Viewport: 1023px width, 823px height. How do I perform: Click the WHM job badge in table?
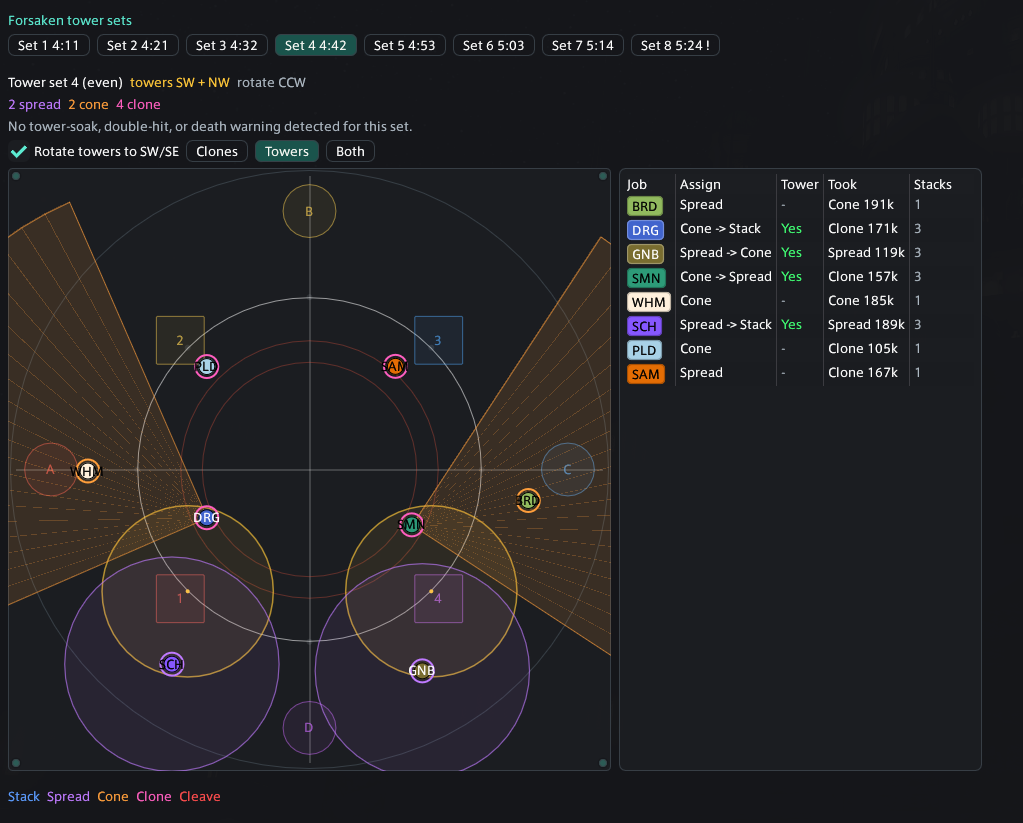click(649, 302)
